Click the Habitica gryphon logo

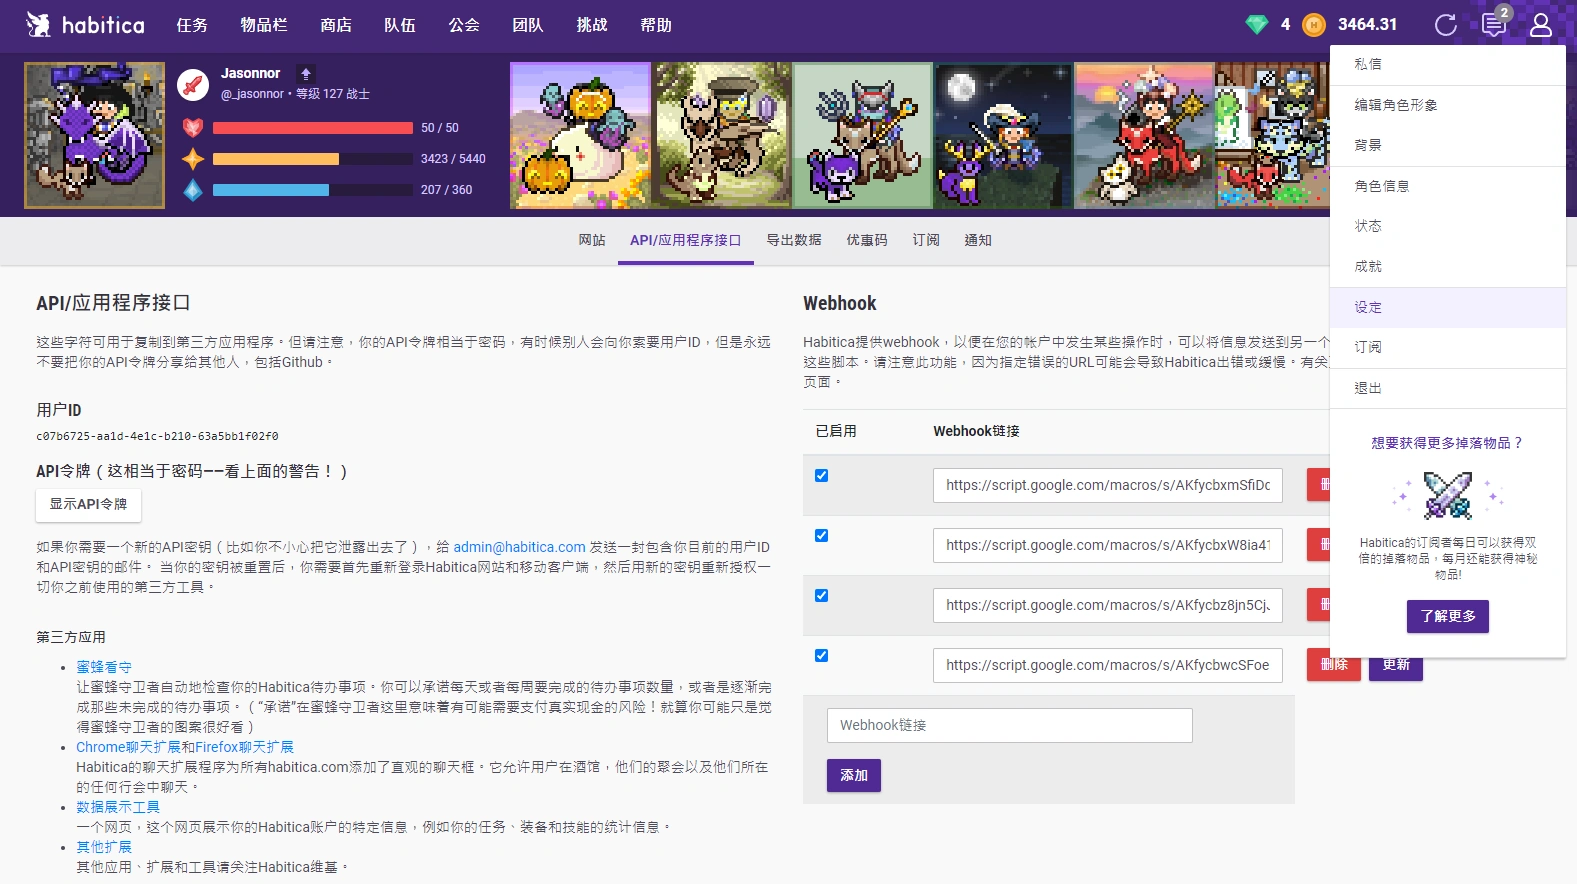[x=38, y=25]
